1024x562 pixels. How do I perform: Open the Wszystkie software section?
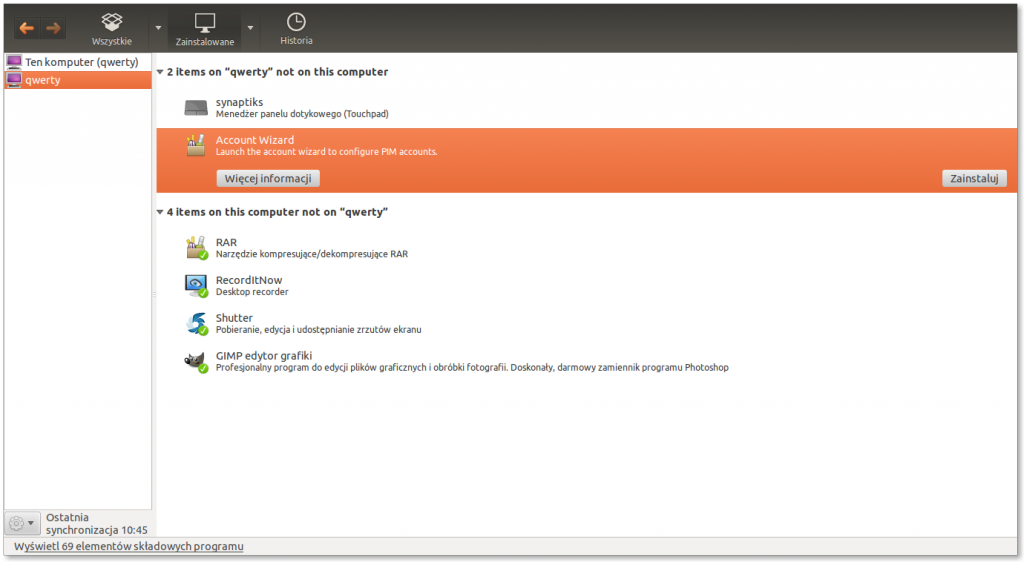pyautogui.click(x=112, y=29)
